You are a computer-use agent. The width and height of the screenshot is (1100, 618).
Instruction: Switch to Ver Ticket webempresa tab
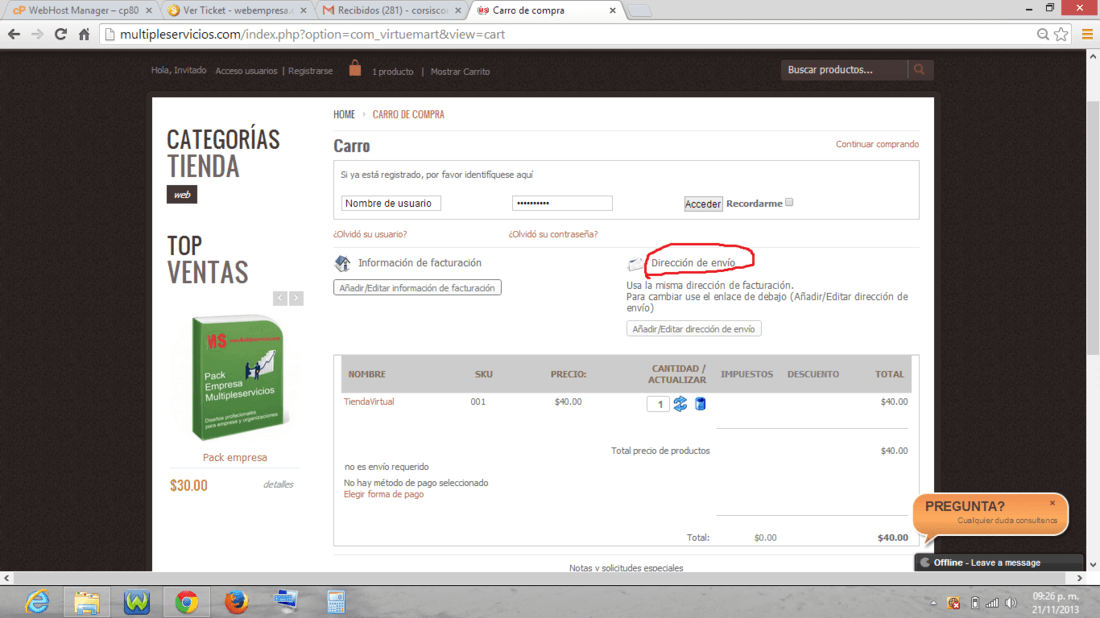[x=237, y=11]
